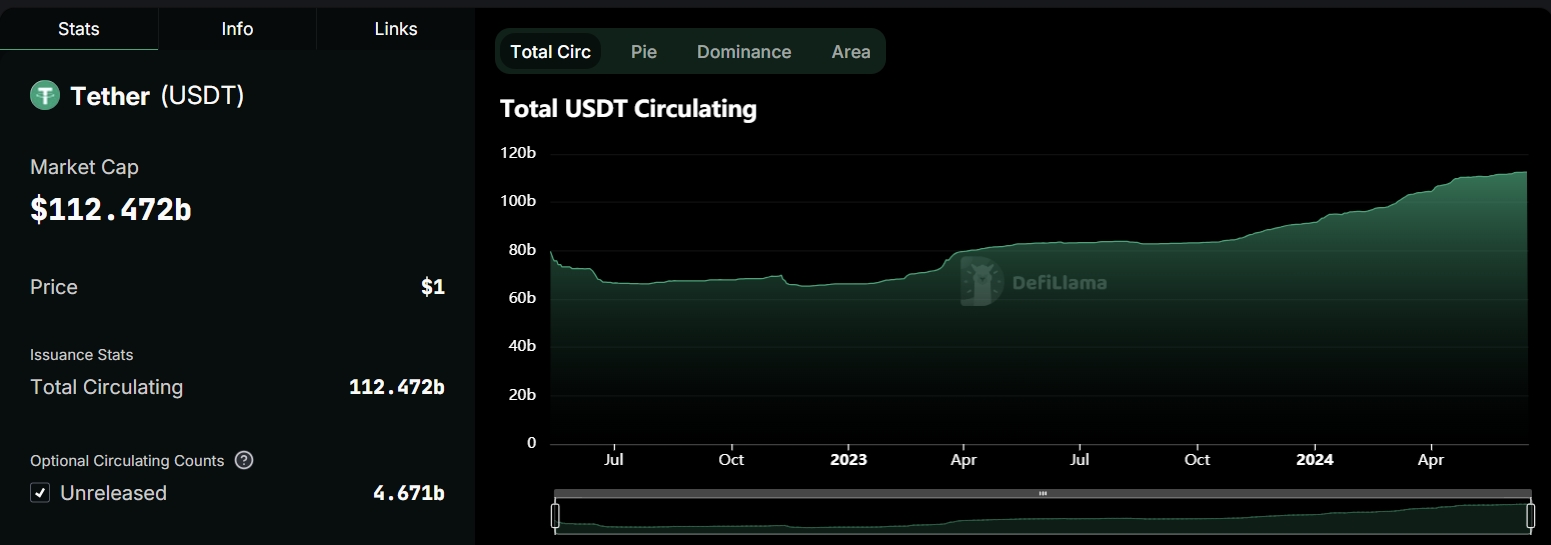Click the Tether logo icon
Screen dimensions: 1551x545
pyautogui.click(x=45, y=96)
